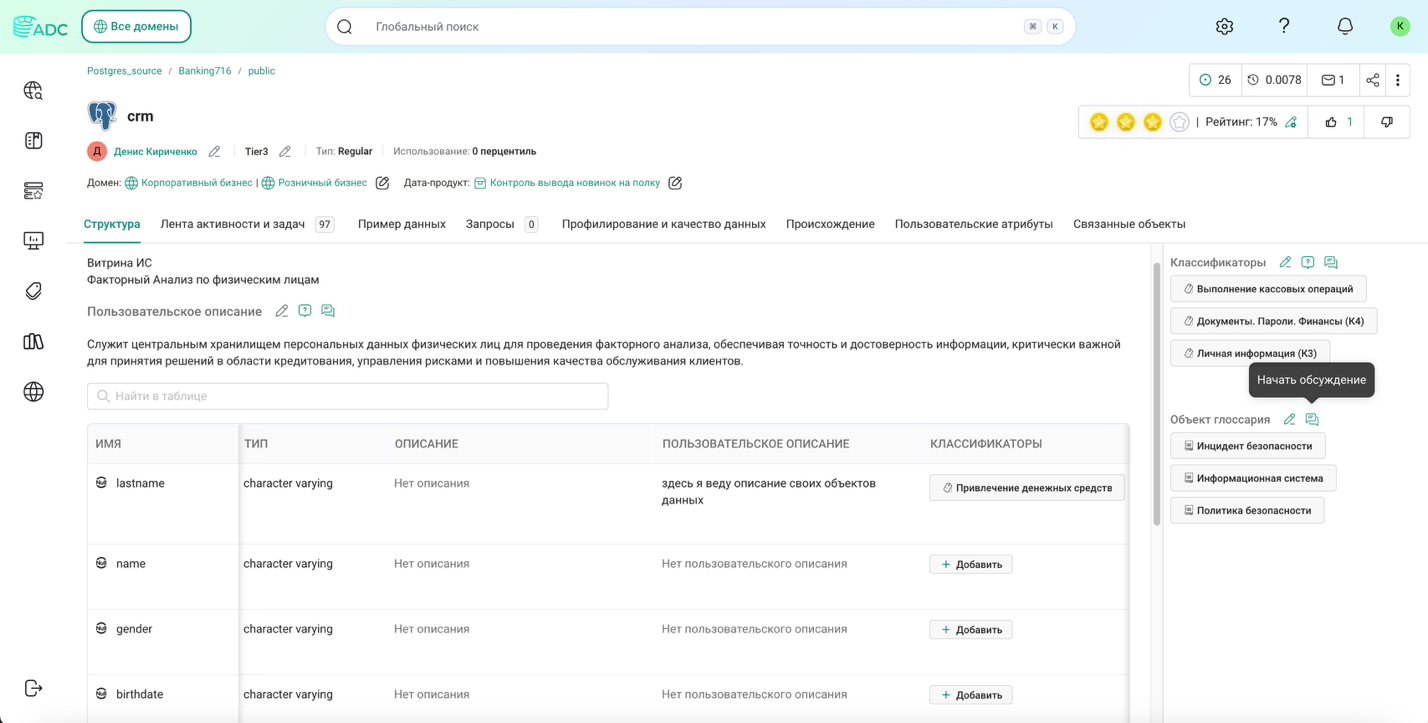
Task: Open the Корпоративный бизнес domain link
Action: pos(197,183)
